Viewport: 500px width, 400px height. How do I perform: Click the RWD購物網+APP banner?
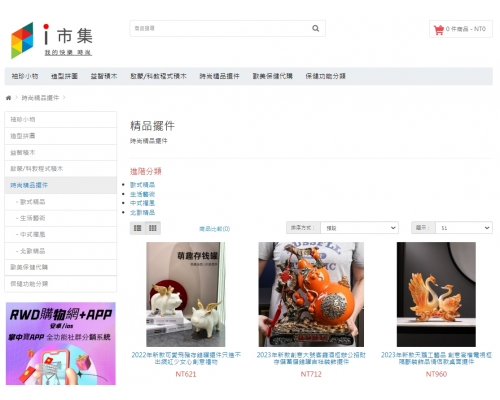click(61, 343)
